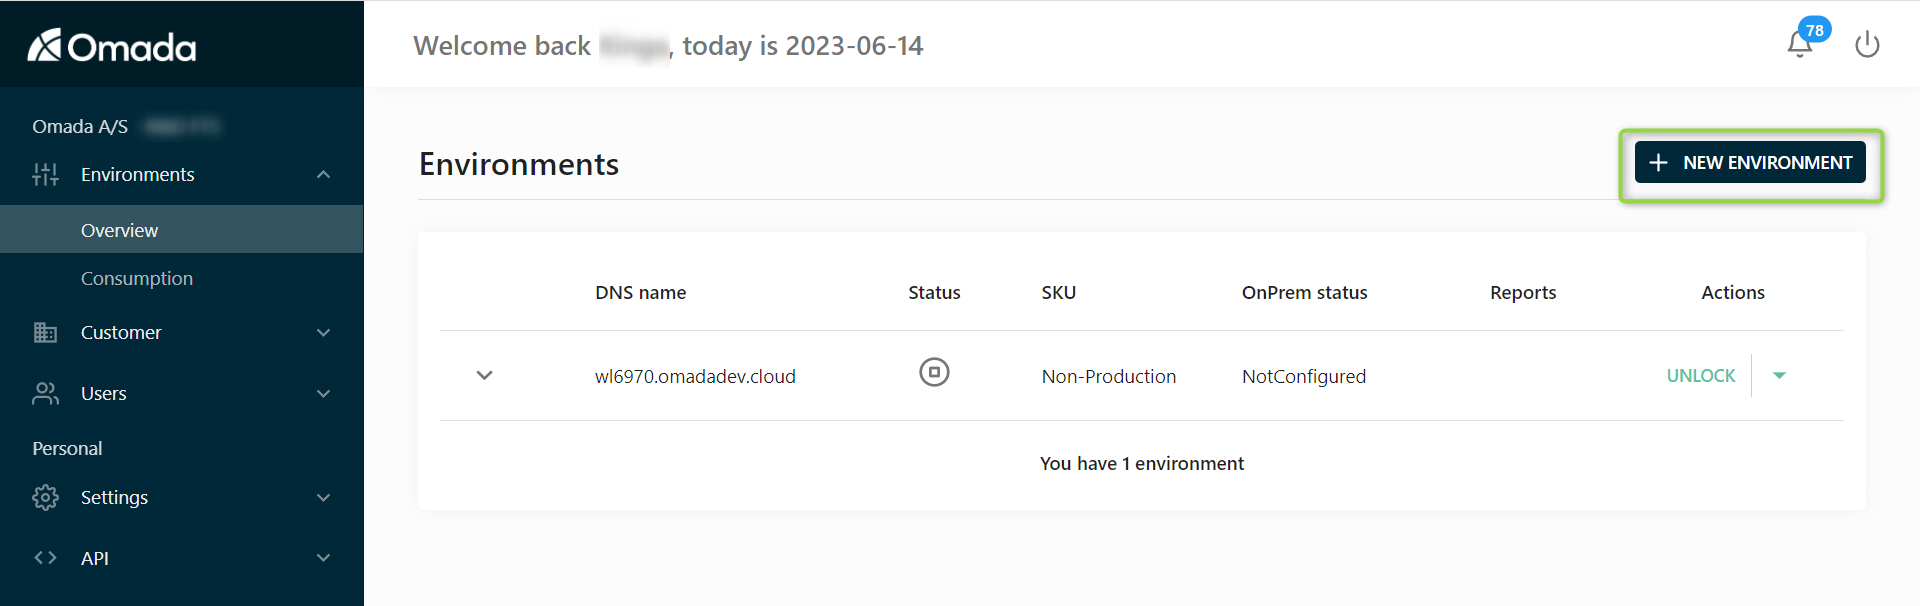Click the Omada logo

pyautogui.click(x=112, y=46)
